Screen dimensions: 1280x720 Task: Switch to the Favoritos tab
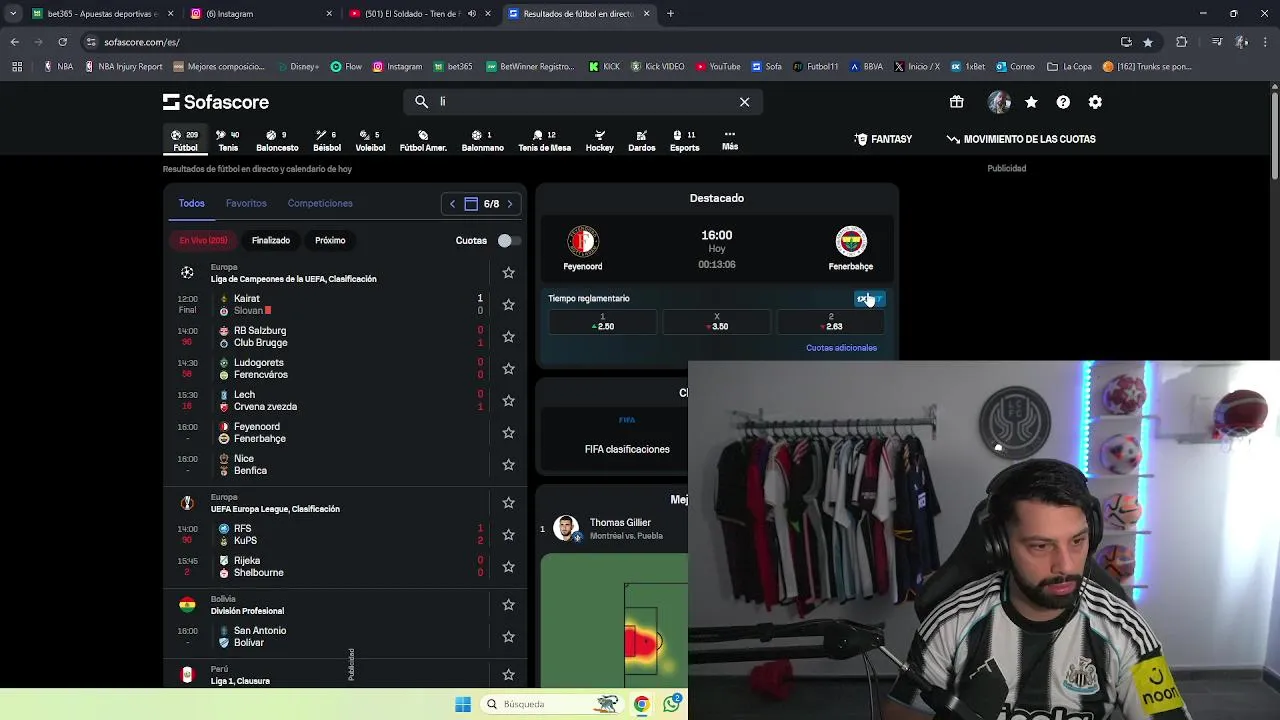246,203
